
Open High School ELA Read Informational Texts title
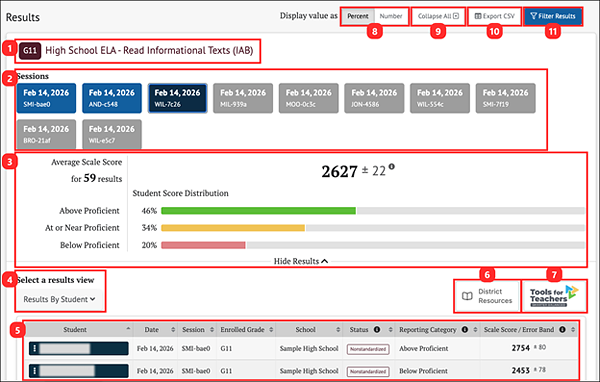pyautogui.click(x=149, y=51)
